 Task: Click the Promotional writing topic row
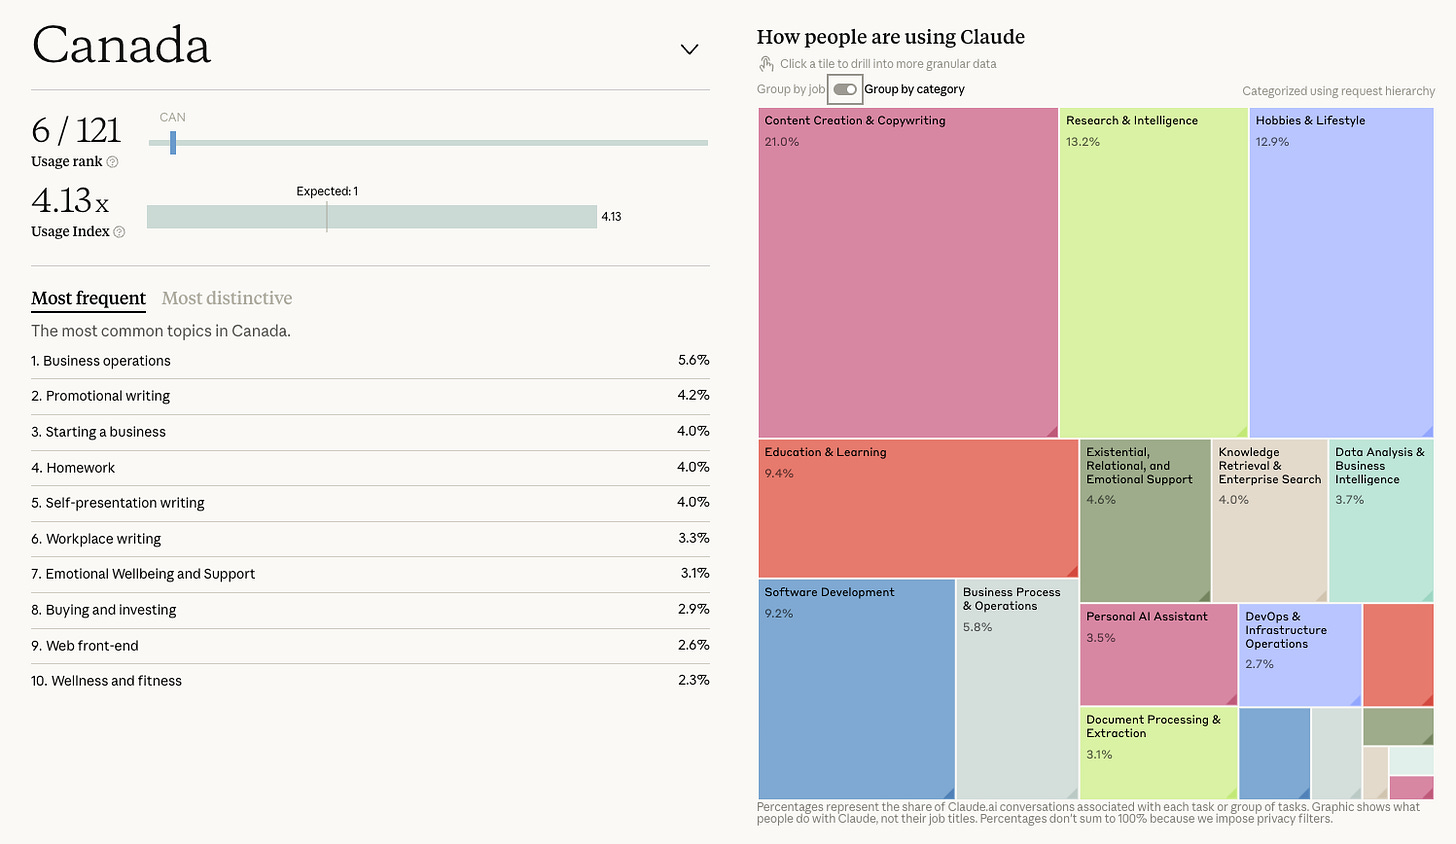coord(370,396)
